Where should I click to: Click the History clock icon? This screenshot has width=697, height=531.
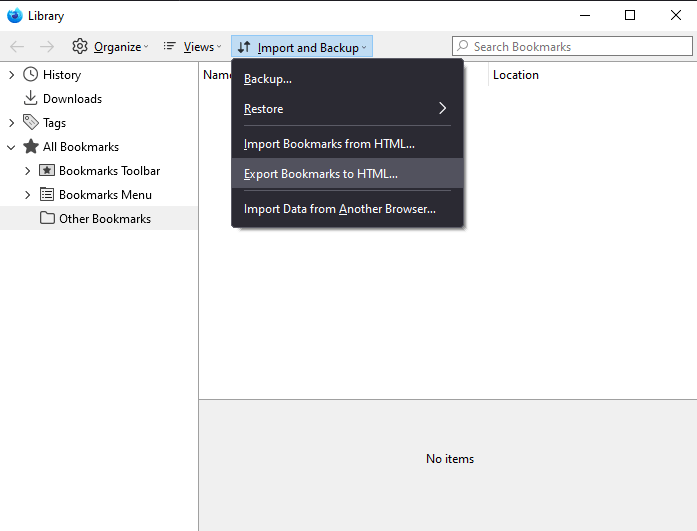[30, 74]
